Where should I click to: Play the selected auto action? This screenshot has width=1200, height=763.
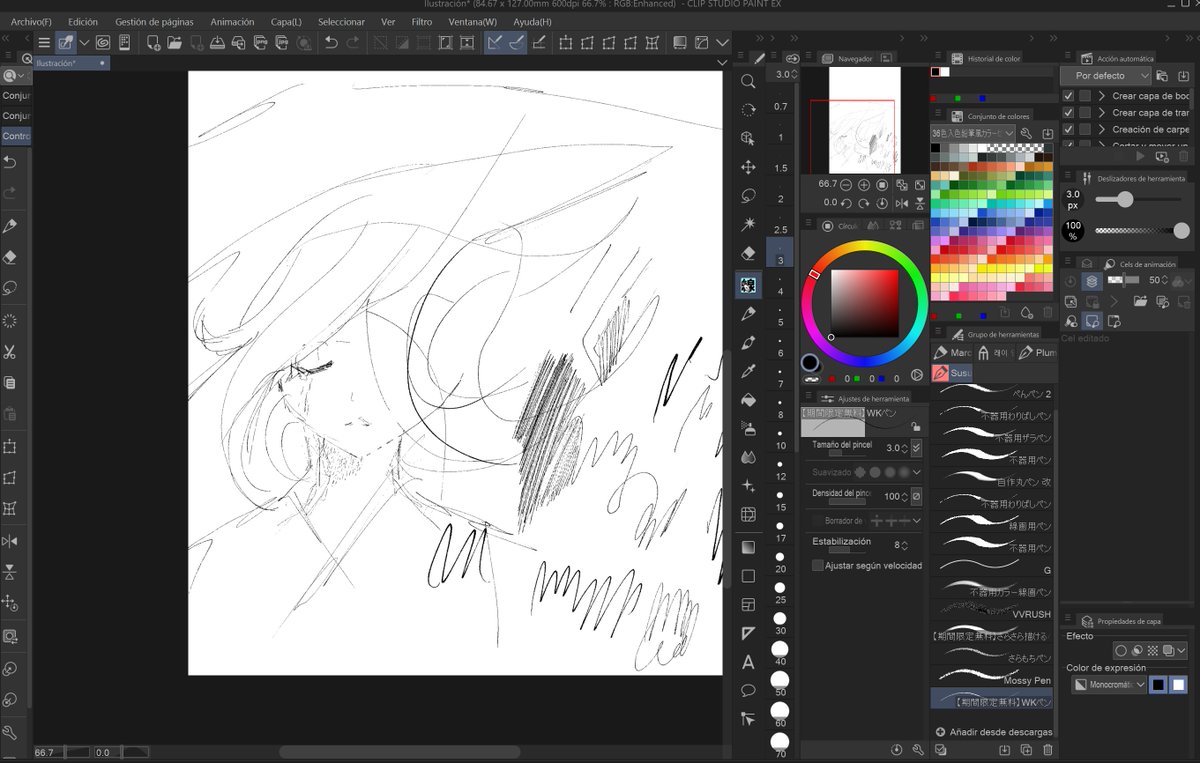pyautogui.click(x=1142, y=156)
